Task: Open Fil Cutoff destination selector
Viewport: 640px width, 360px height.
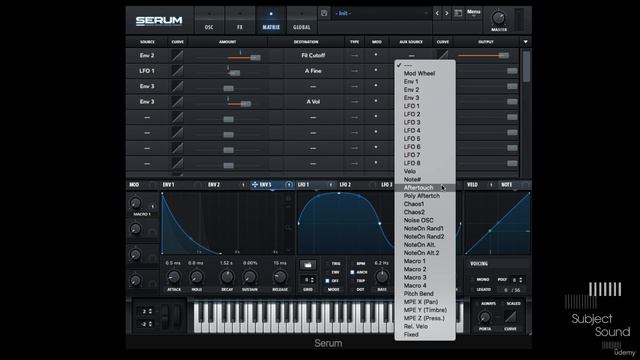Action: [313, 56]
